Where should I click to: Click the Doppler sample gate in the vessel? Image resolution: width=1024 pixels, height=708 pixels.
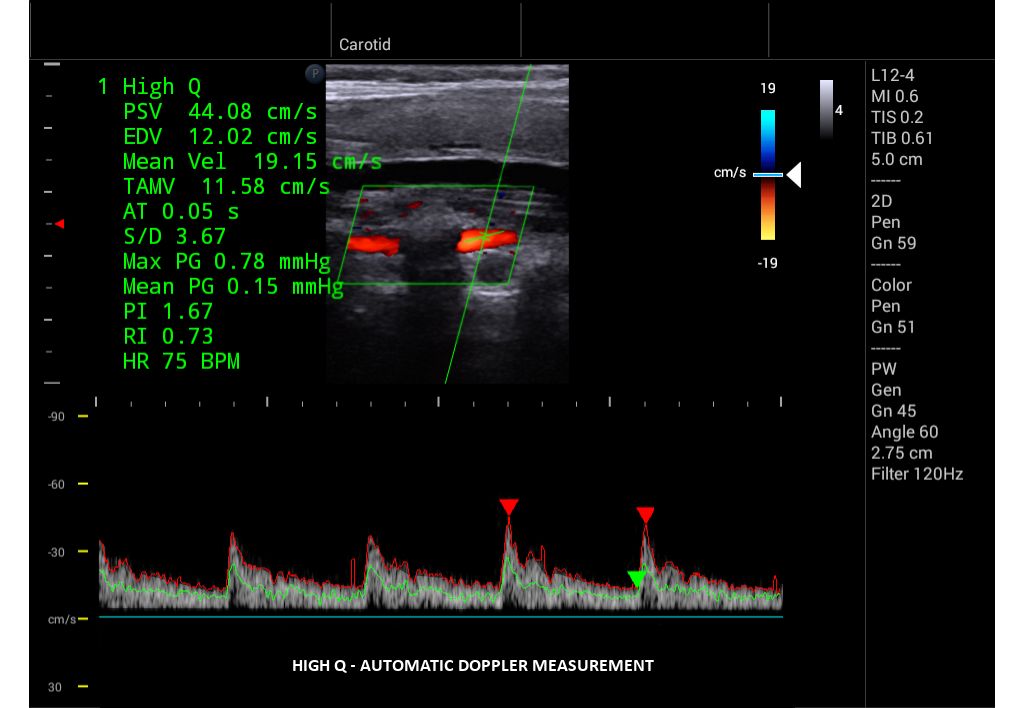tap(486, 236)
